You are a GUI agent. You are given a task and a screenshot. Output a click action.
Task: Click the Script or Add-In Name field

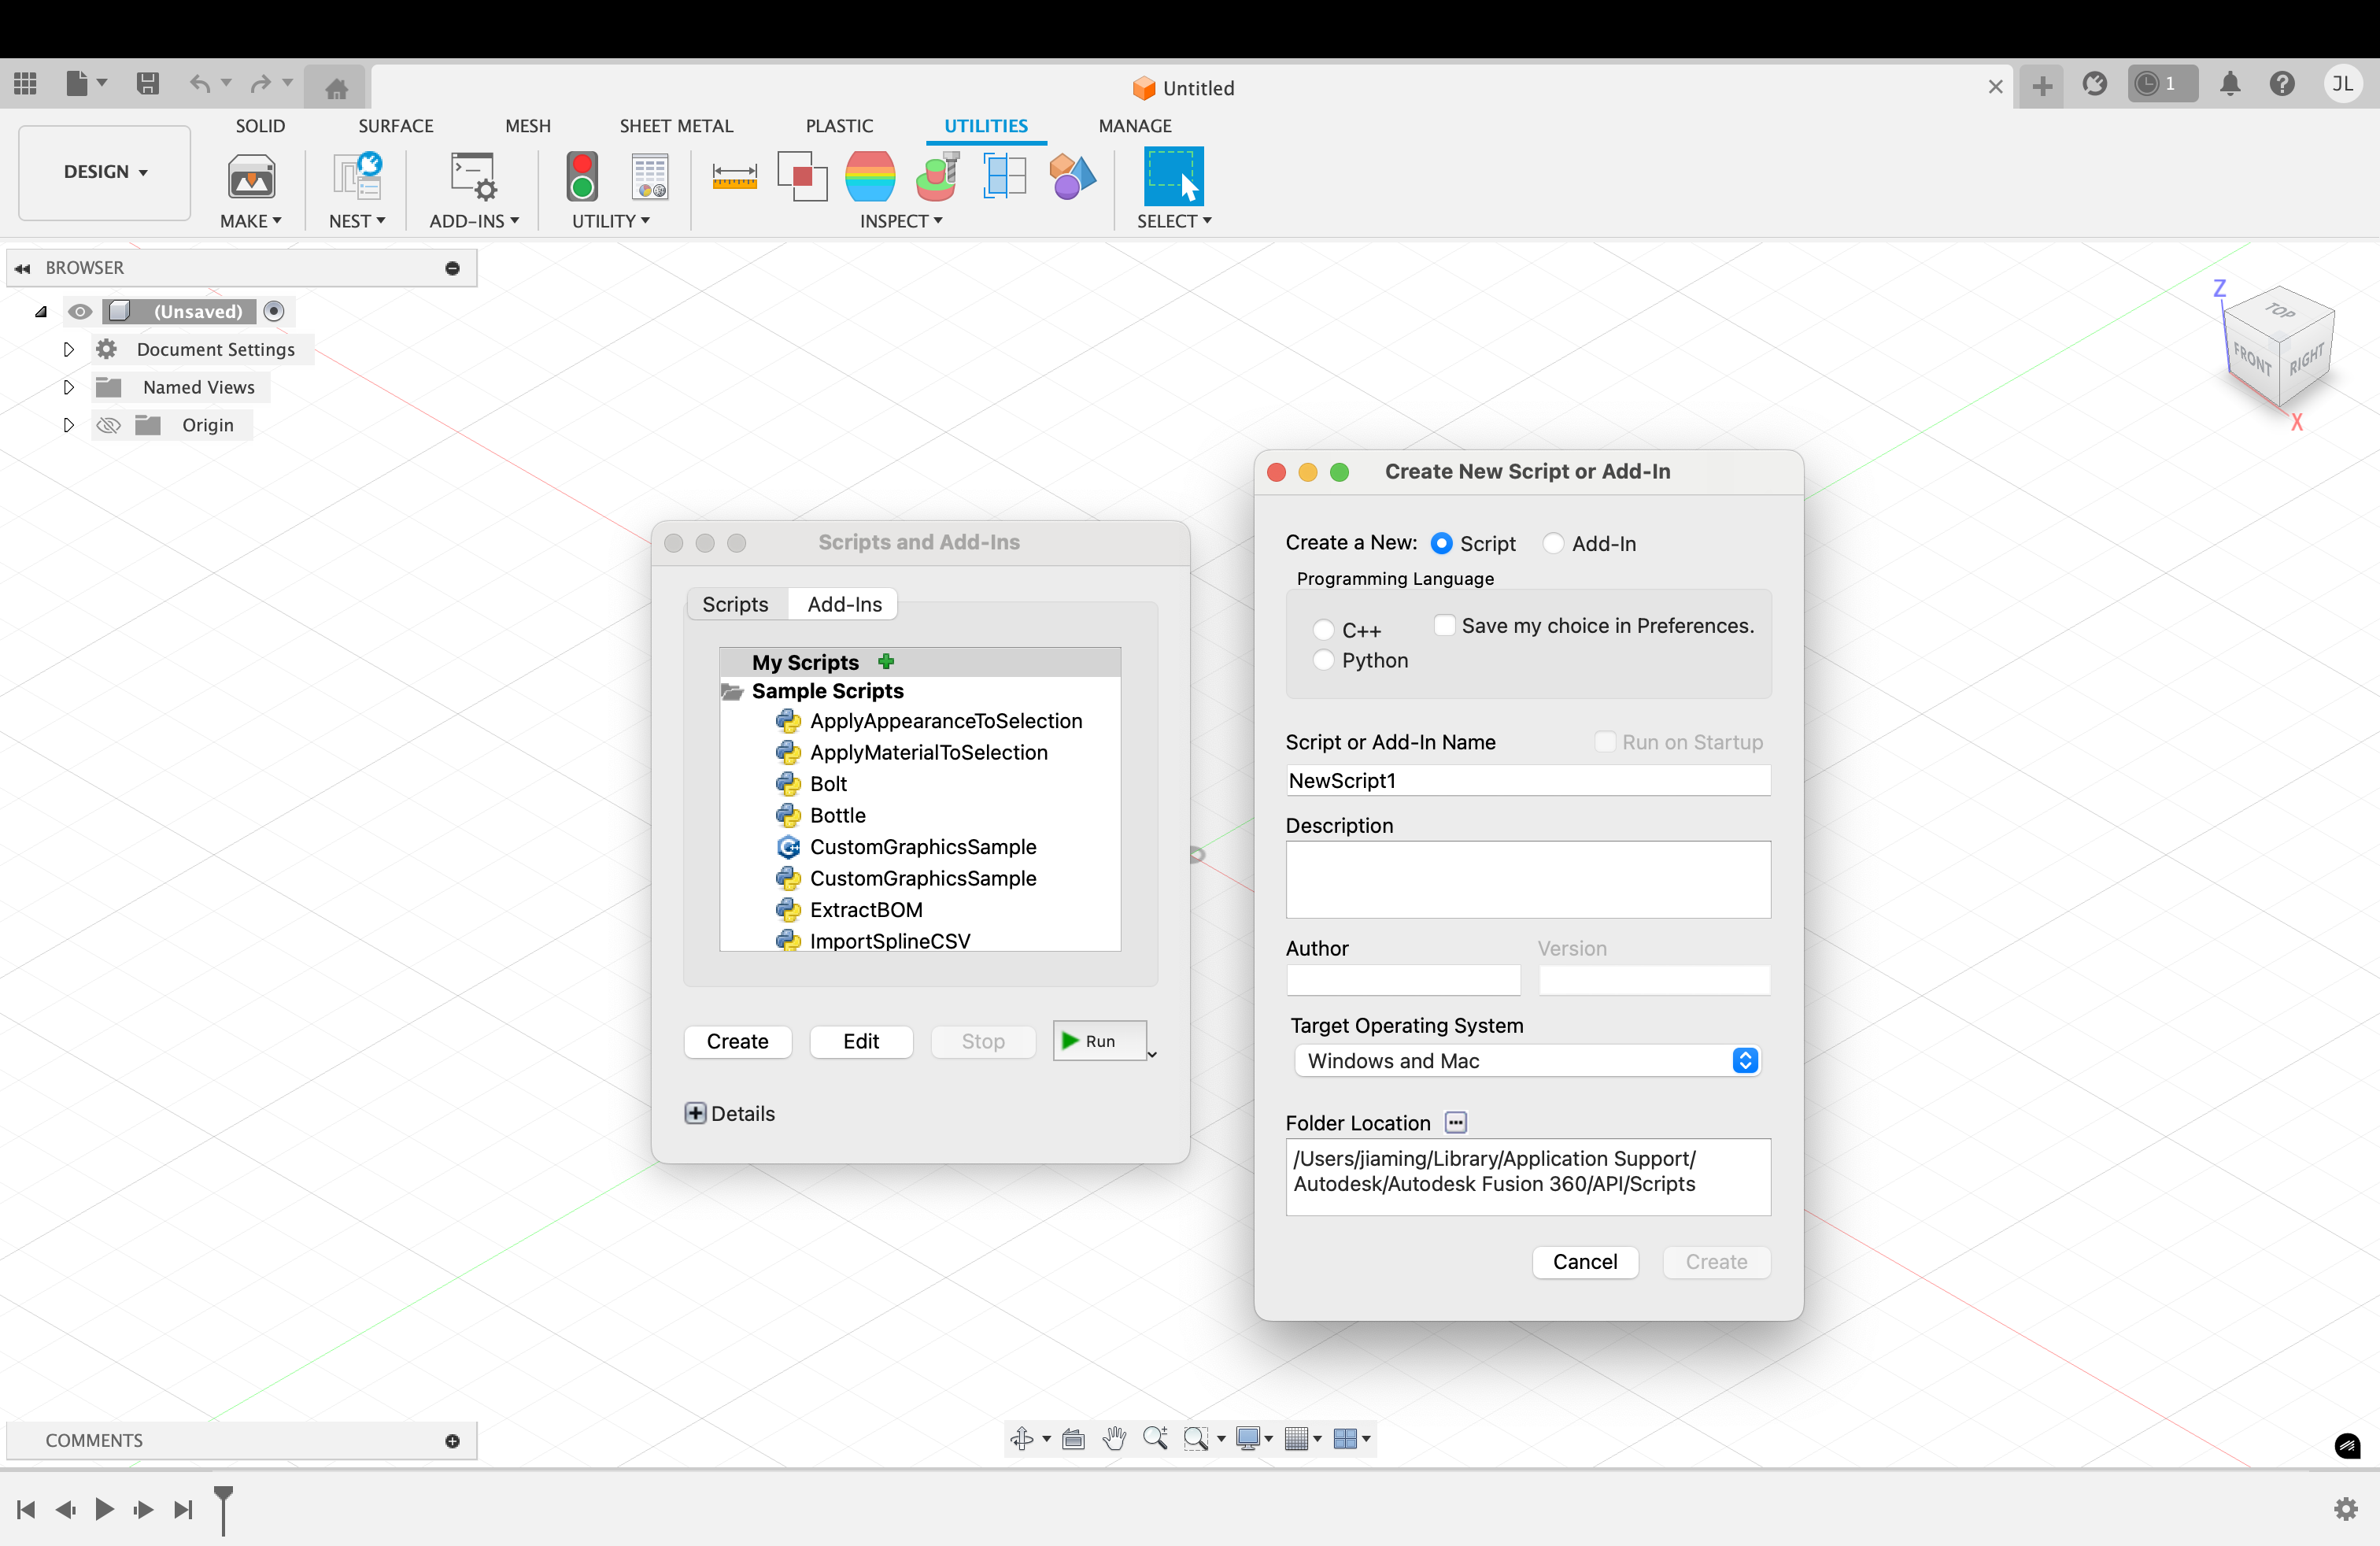(x=1528, y=780)
